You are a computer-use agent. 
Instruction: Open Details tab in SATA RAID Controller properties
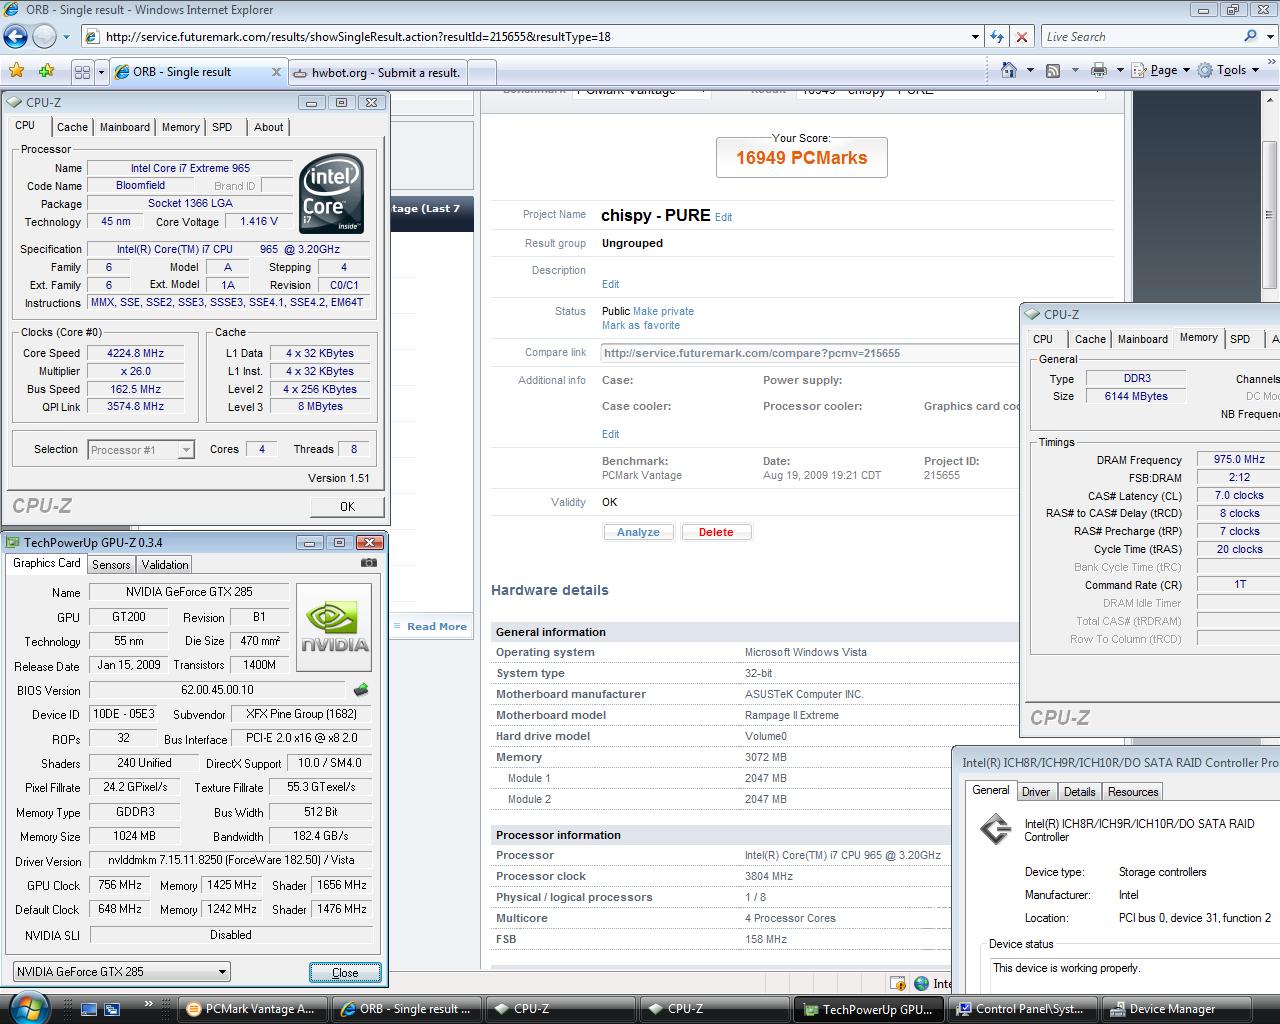pyautogui.click(x=1079, y=792)
